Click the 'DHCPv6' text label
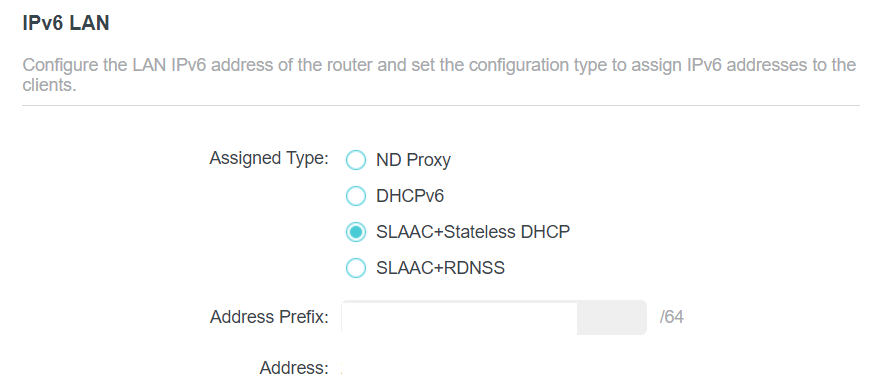Image resolution: width=894 pixels, height=388 pixels. click(410, 196)
